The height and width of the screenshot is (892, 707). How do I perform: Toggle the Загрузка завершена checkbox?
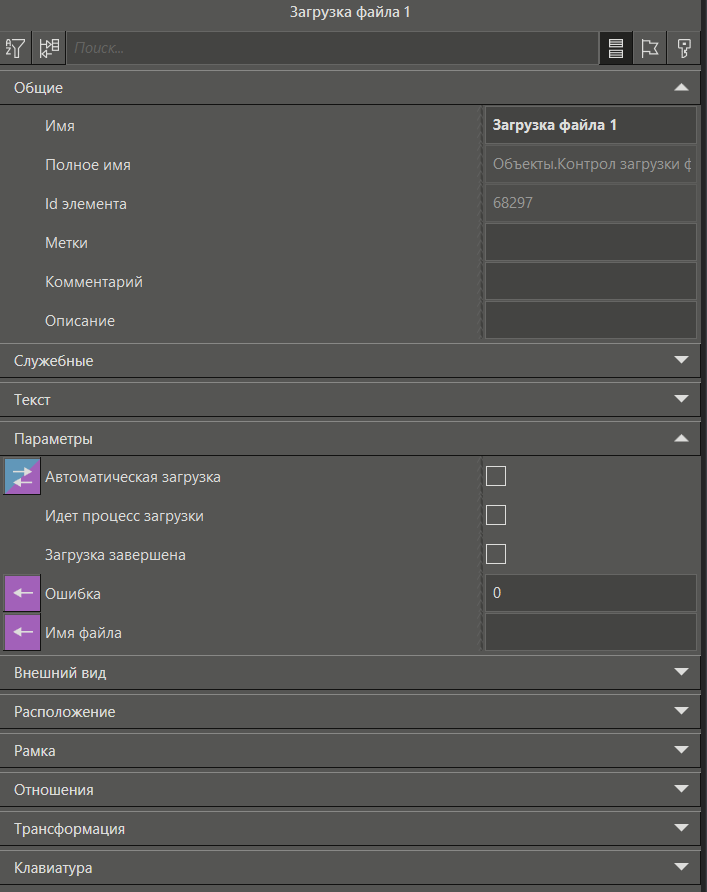coord(495,553)
